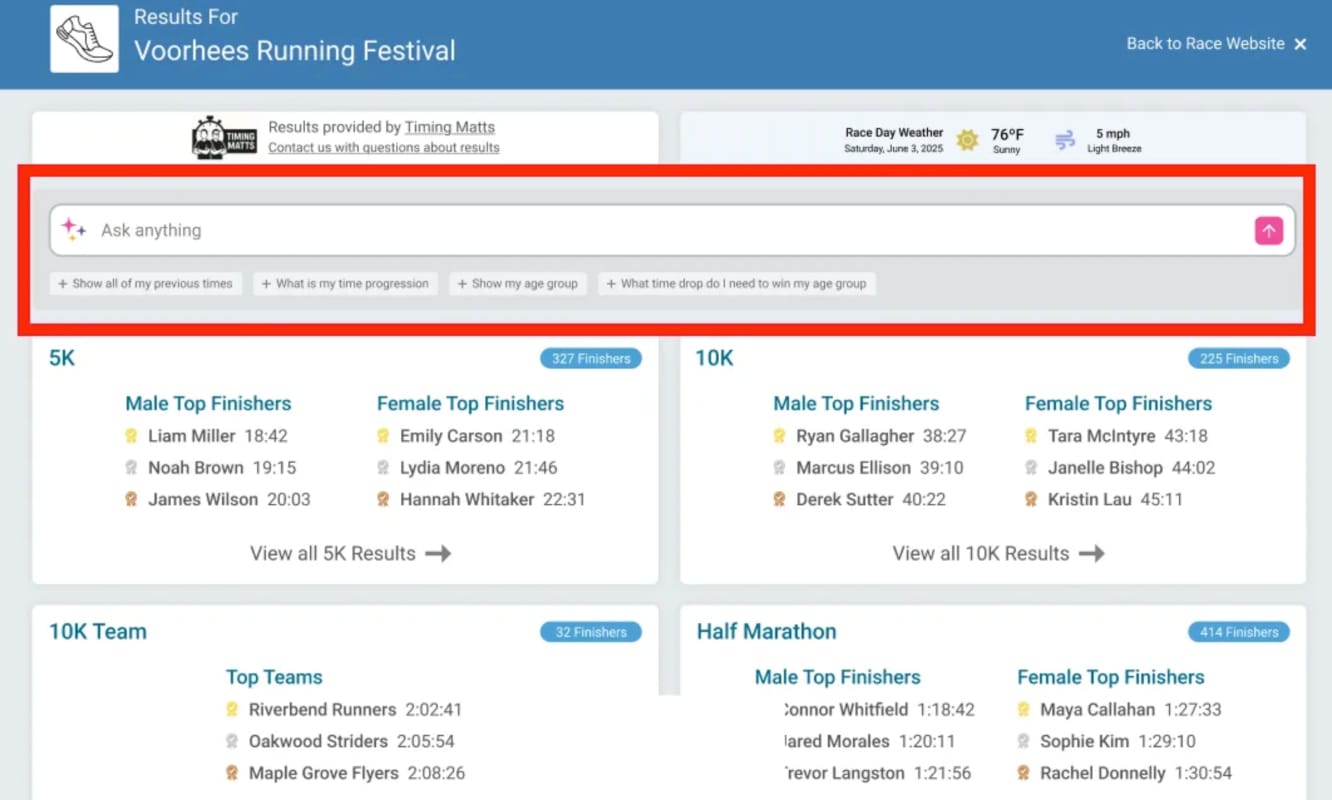Select the 'What is my time progression' suggestion
The image size is (1332, 800).
(345, 284)
